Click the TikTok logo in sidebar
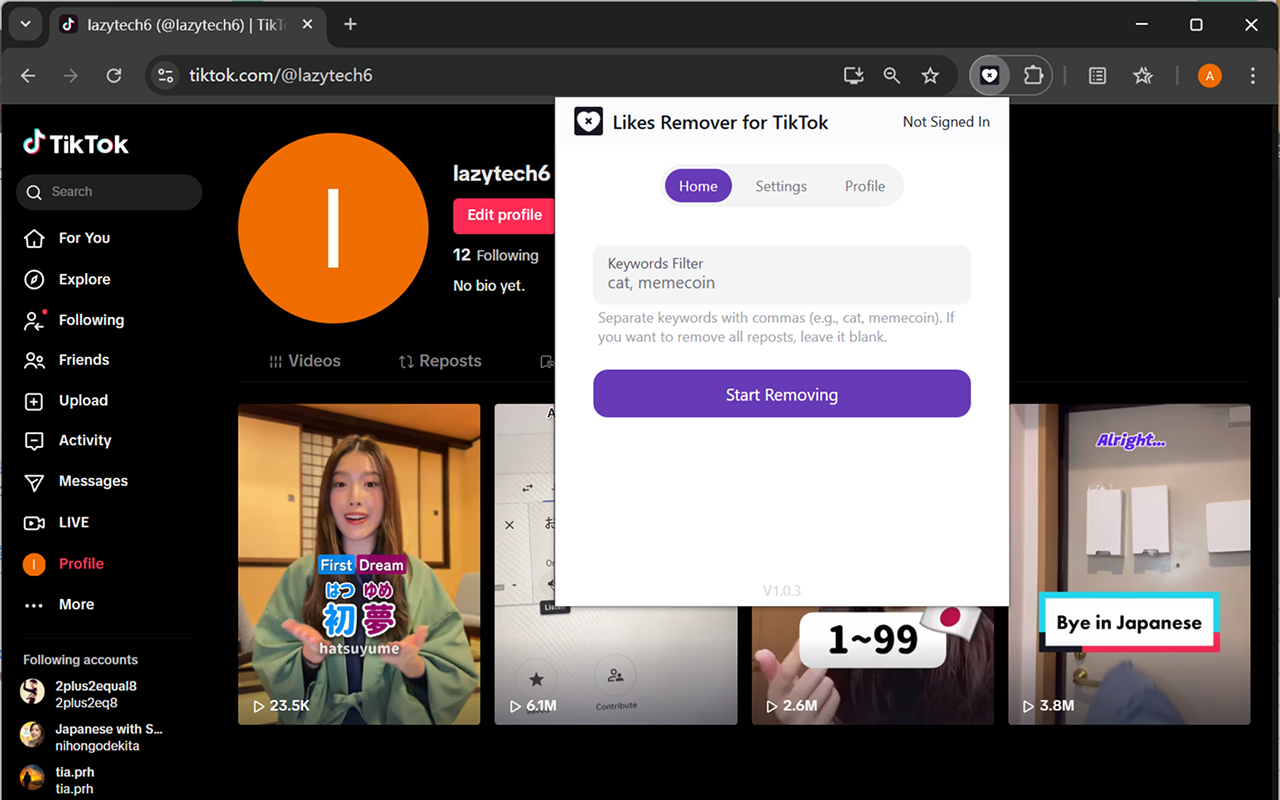Image resolution: width=1280 pixels, height=800 pixels. [76, 144]
